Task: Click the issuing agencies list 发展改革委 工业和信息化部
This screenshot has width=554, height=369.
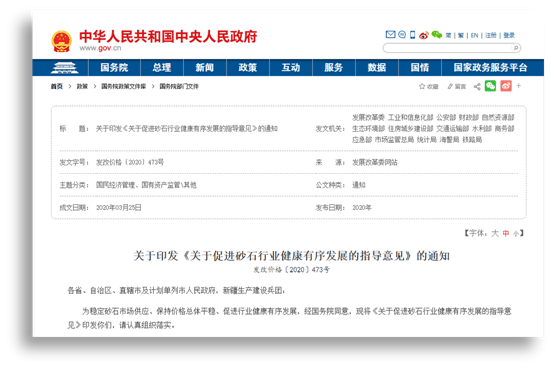Action: (x=433, y=128)
